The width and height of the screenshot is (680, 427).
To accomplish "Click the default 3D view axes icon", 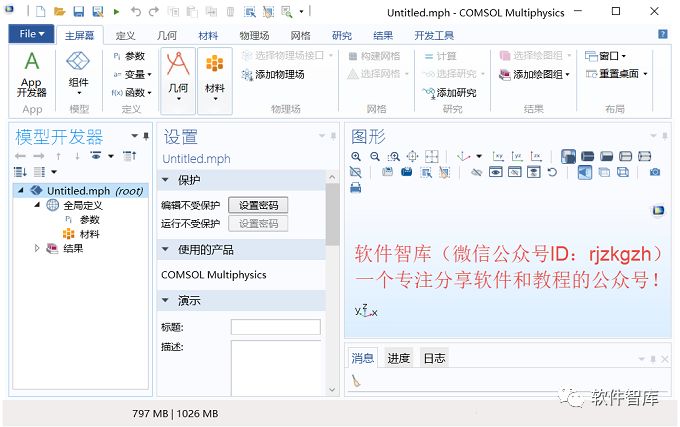I will point(464,156).
